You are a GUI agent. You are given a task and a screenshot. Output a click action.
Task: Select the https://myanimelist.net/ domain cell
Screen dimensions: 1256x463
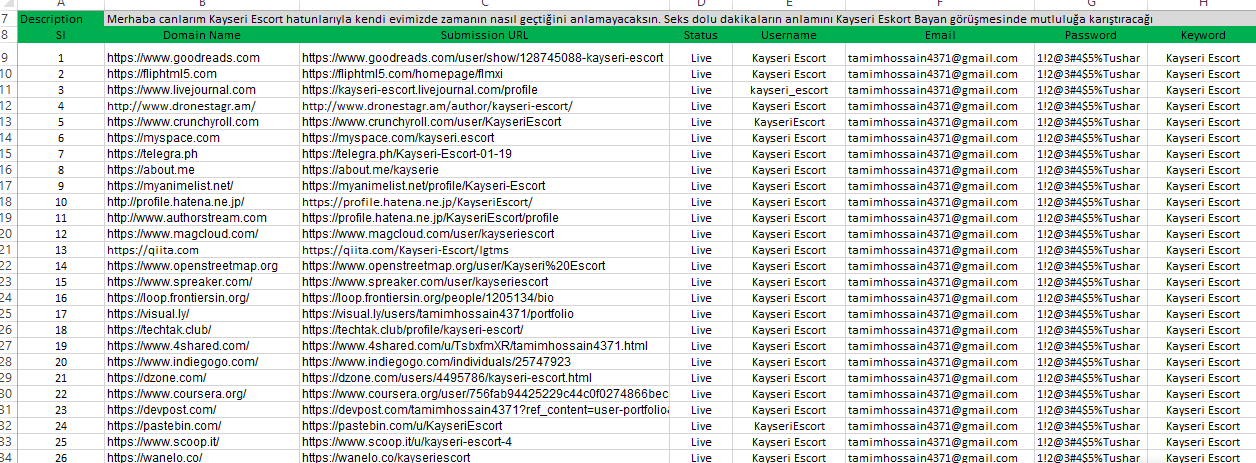(202, 186)
